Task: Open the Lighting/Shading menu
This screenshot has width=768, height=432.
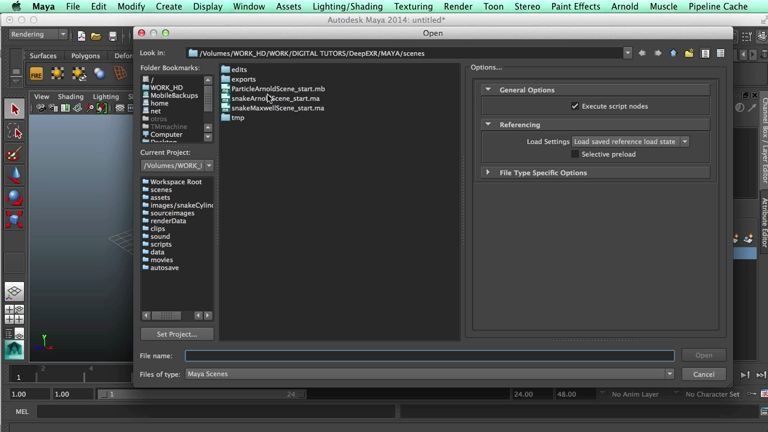Action: click(347, 6)
